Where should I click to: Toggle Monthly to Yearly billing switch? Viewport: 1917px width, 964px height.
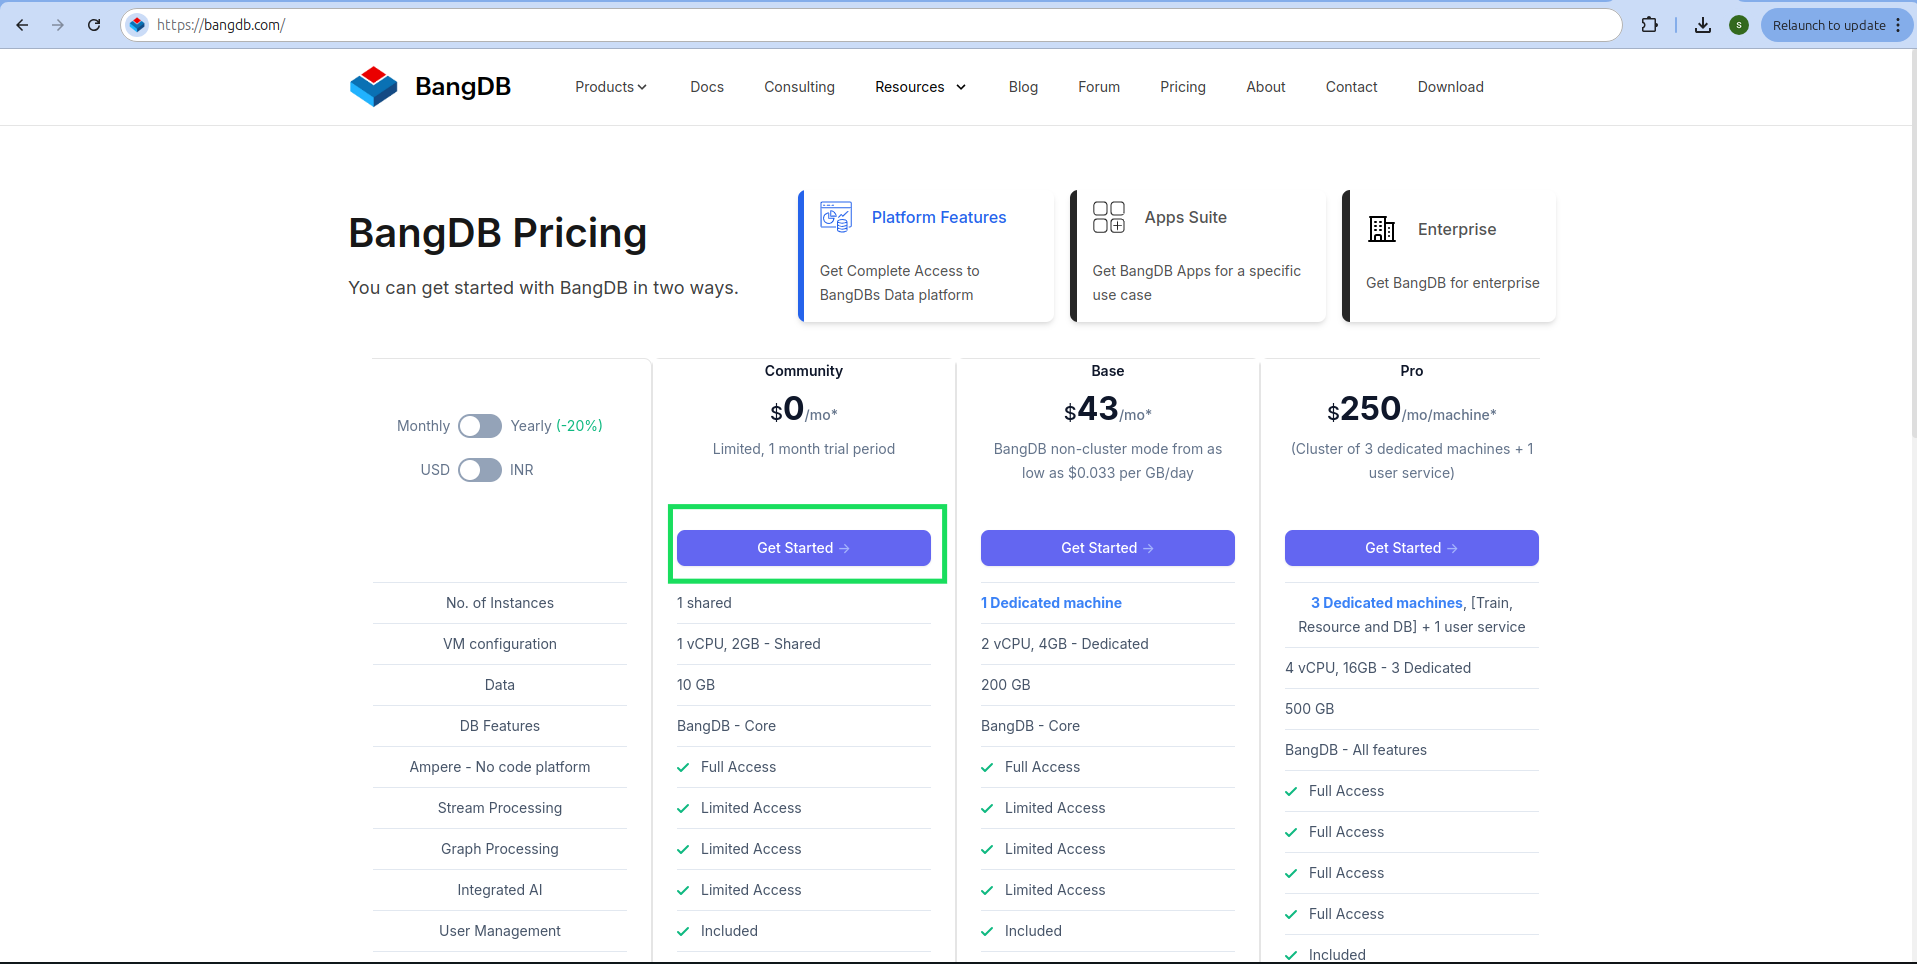(480, 426)
